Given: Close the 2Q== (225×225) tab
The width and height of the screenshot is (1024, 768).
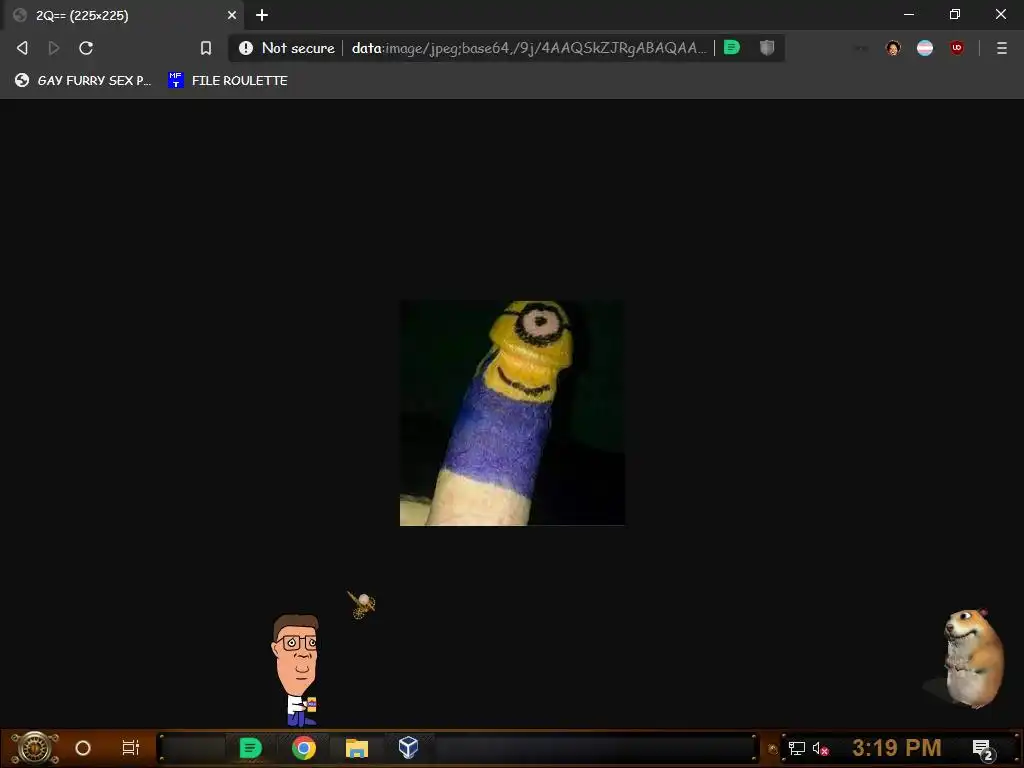Looking at the screenshot, I should pos(232,15).
